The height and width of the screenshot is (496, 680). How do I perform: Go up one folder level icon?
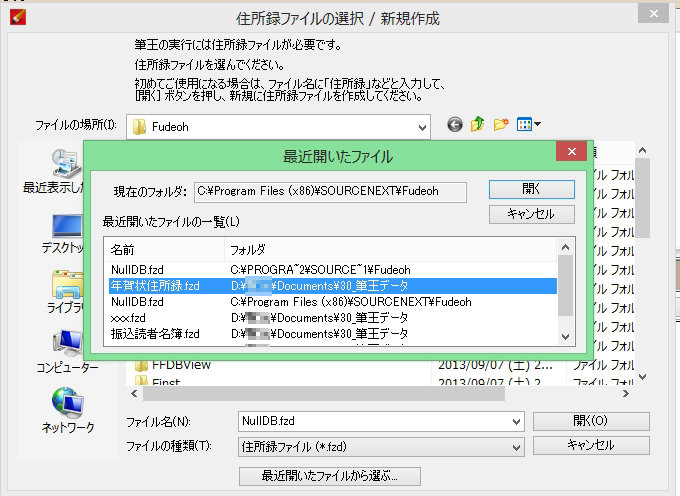478,126
